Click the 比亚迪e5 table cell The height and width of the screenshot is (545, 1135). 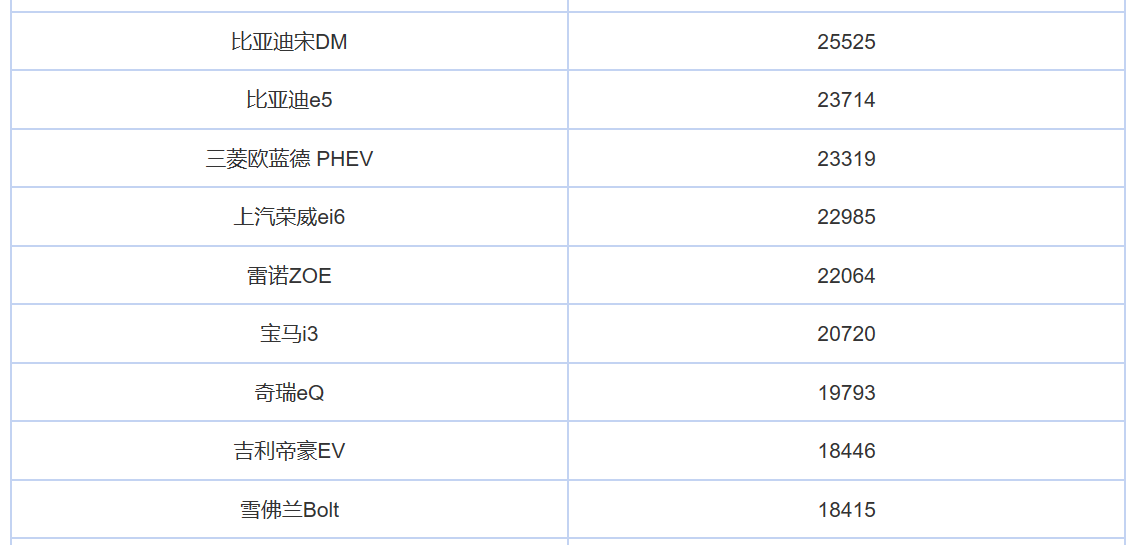289,100
